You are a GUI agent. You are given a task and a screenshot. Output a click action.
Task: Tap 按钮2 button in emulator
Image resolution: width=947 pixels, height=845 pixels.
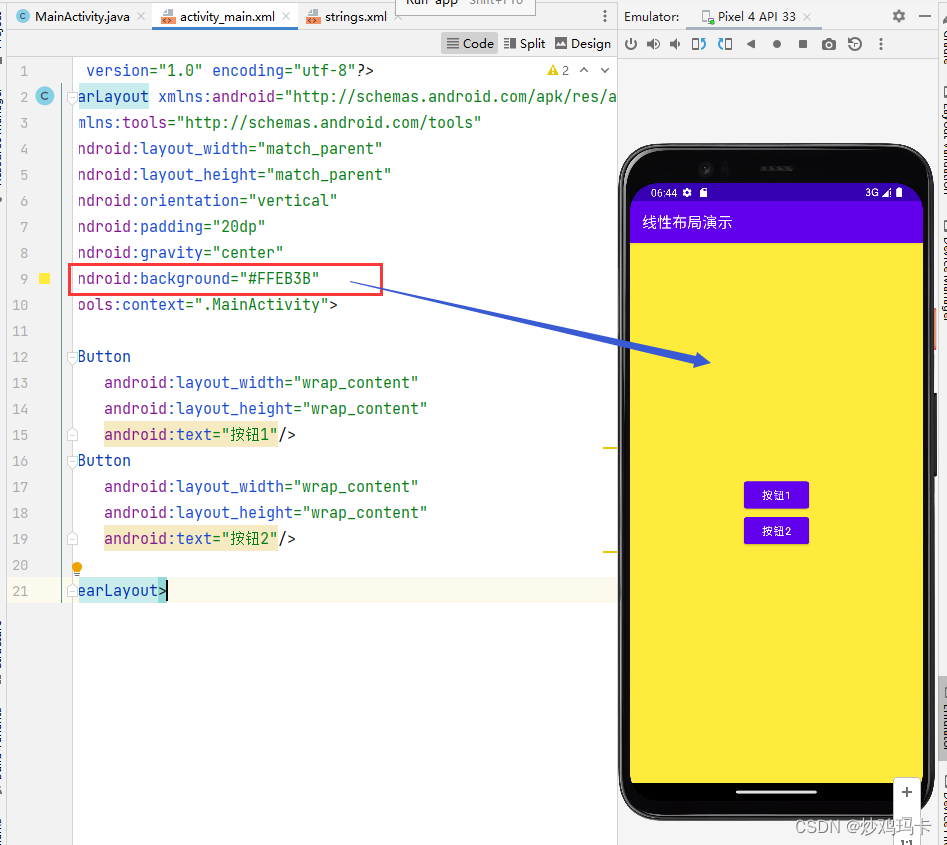[776, 531]
